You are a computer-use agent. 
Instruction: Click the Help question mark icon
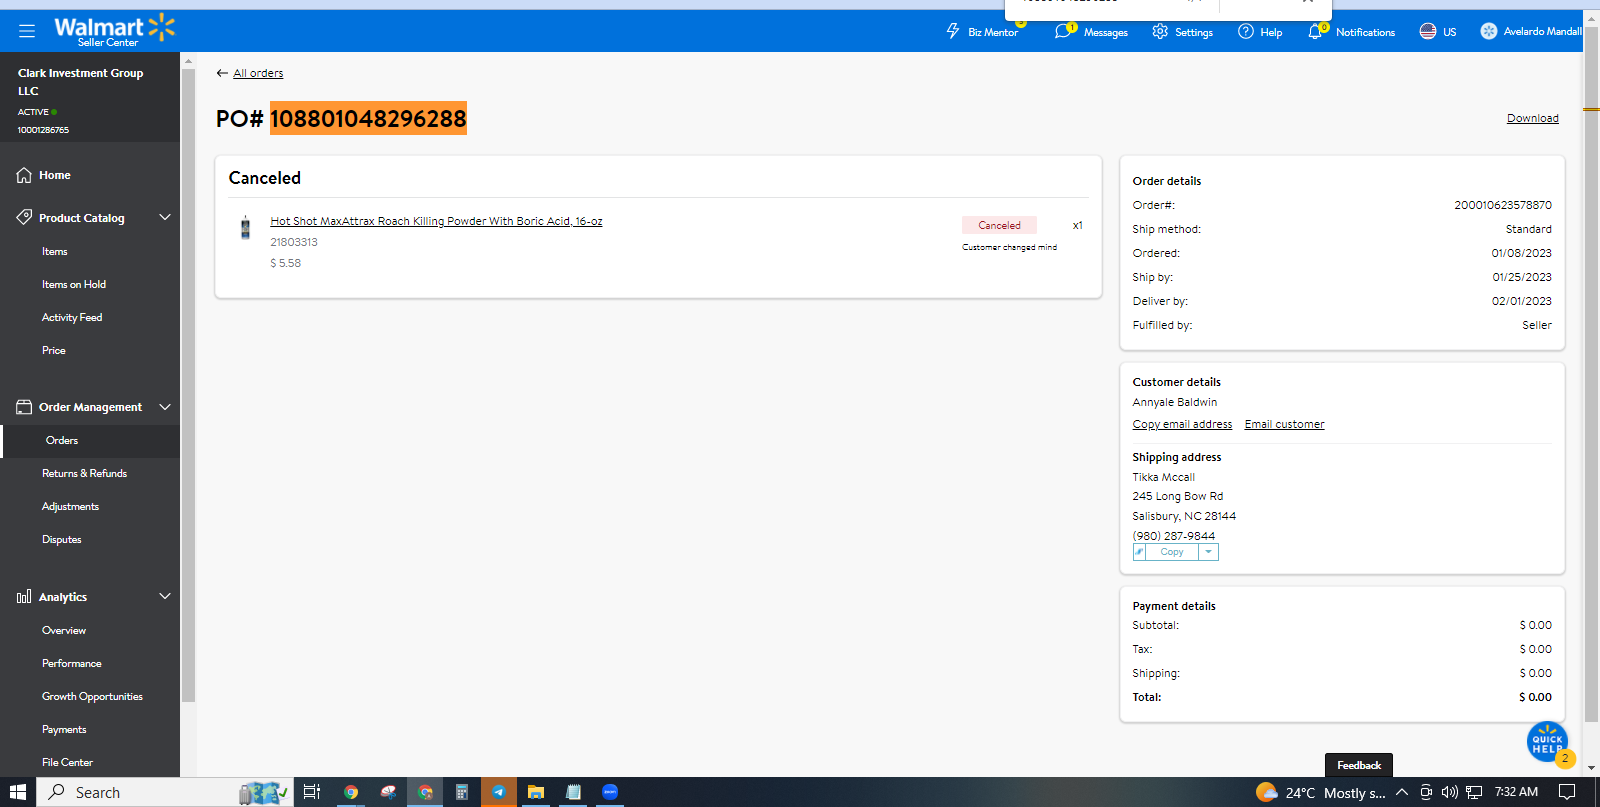1246,31
